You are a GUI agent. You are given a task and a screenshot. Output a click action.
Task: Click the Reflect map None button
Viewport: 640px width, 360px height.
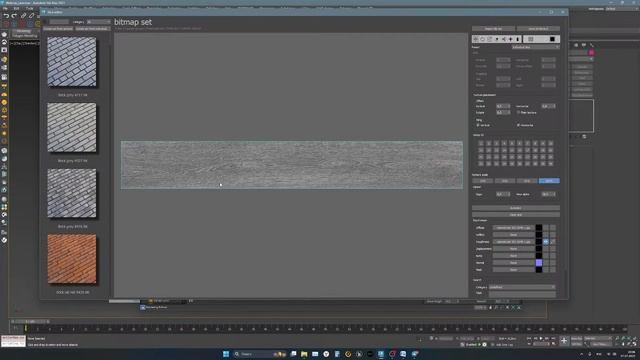pos(513,235)
